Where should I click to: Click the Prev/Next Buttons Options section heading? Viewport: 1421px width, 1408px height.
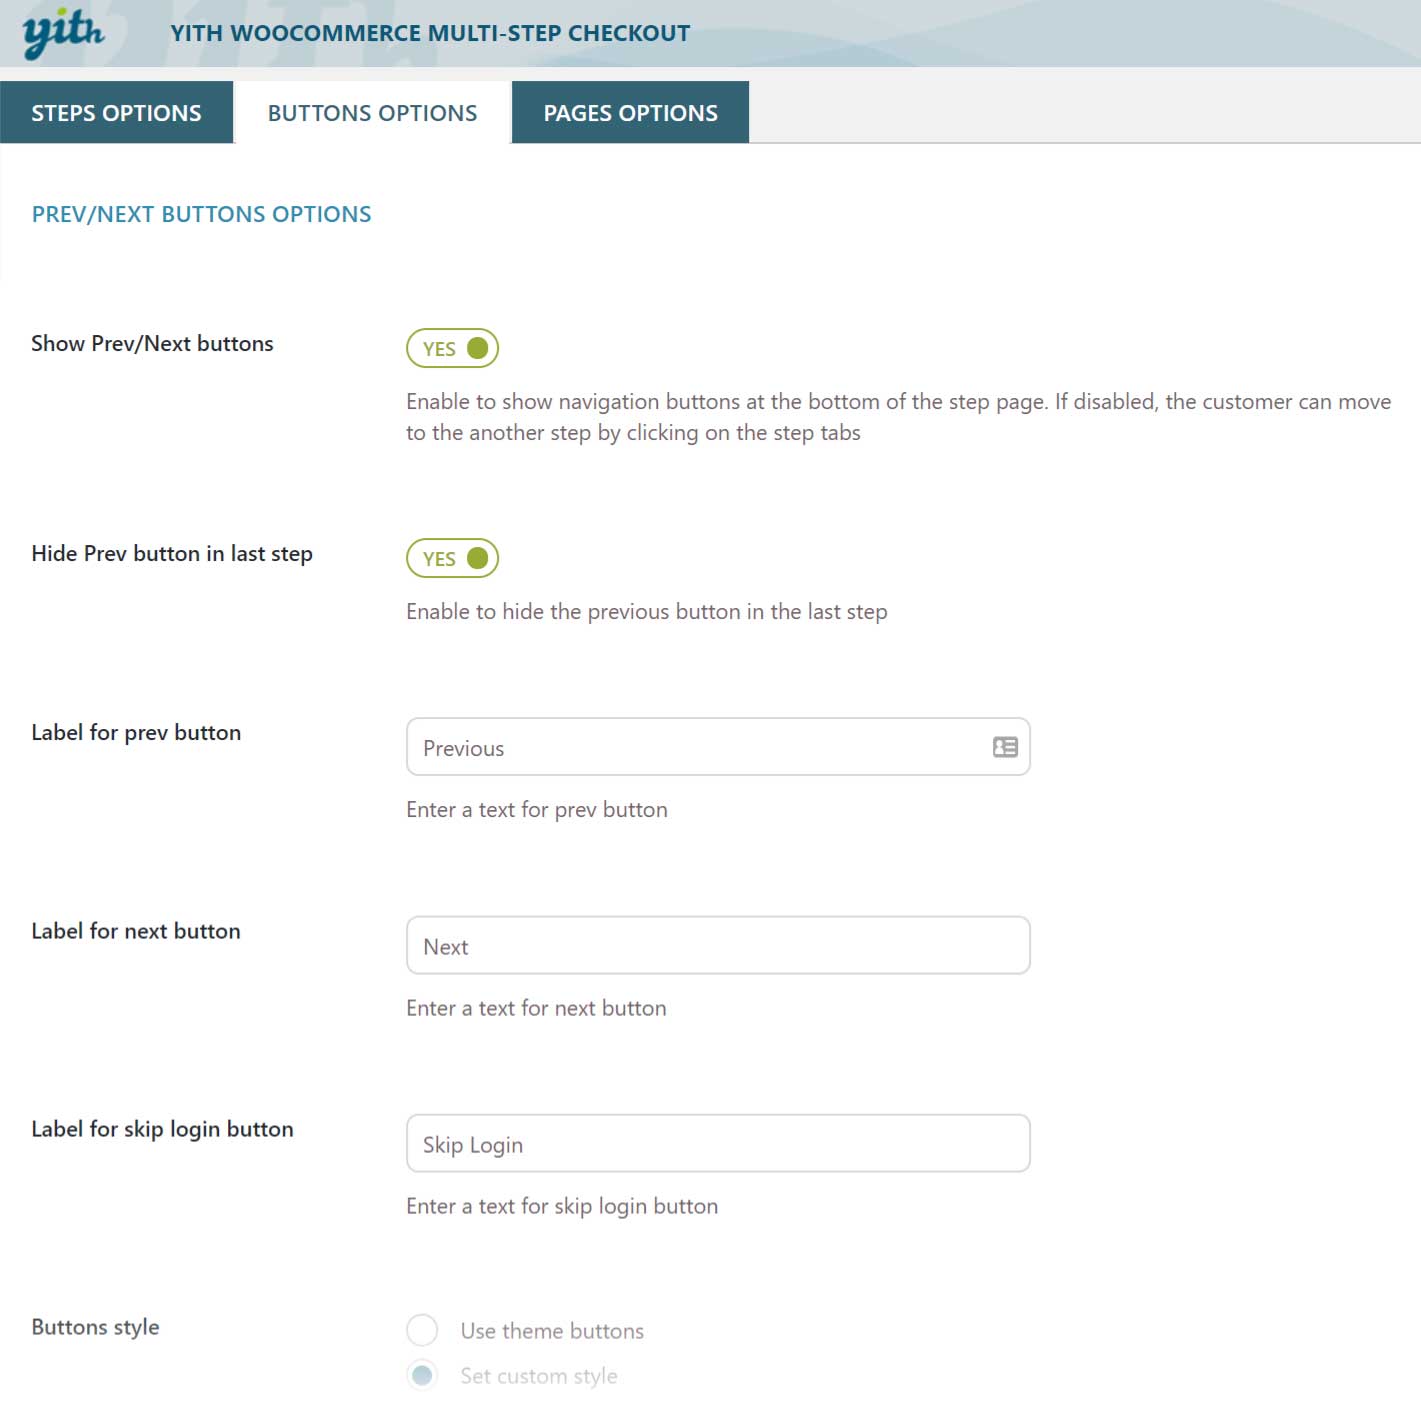[x=201, y=214]
